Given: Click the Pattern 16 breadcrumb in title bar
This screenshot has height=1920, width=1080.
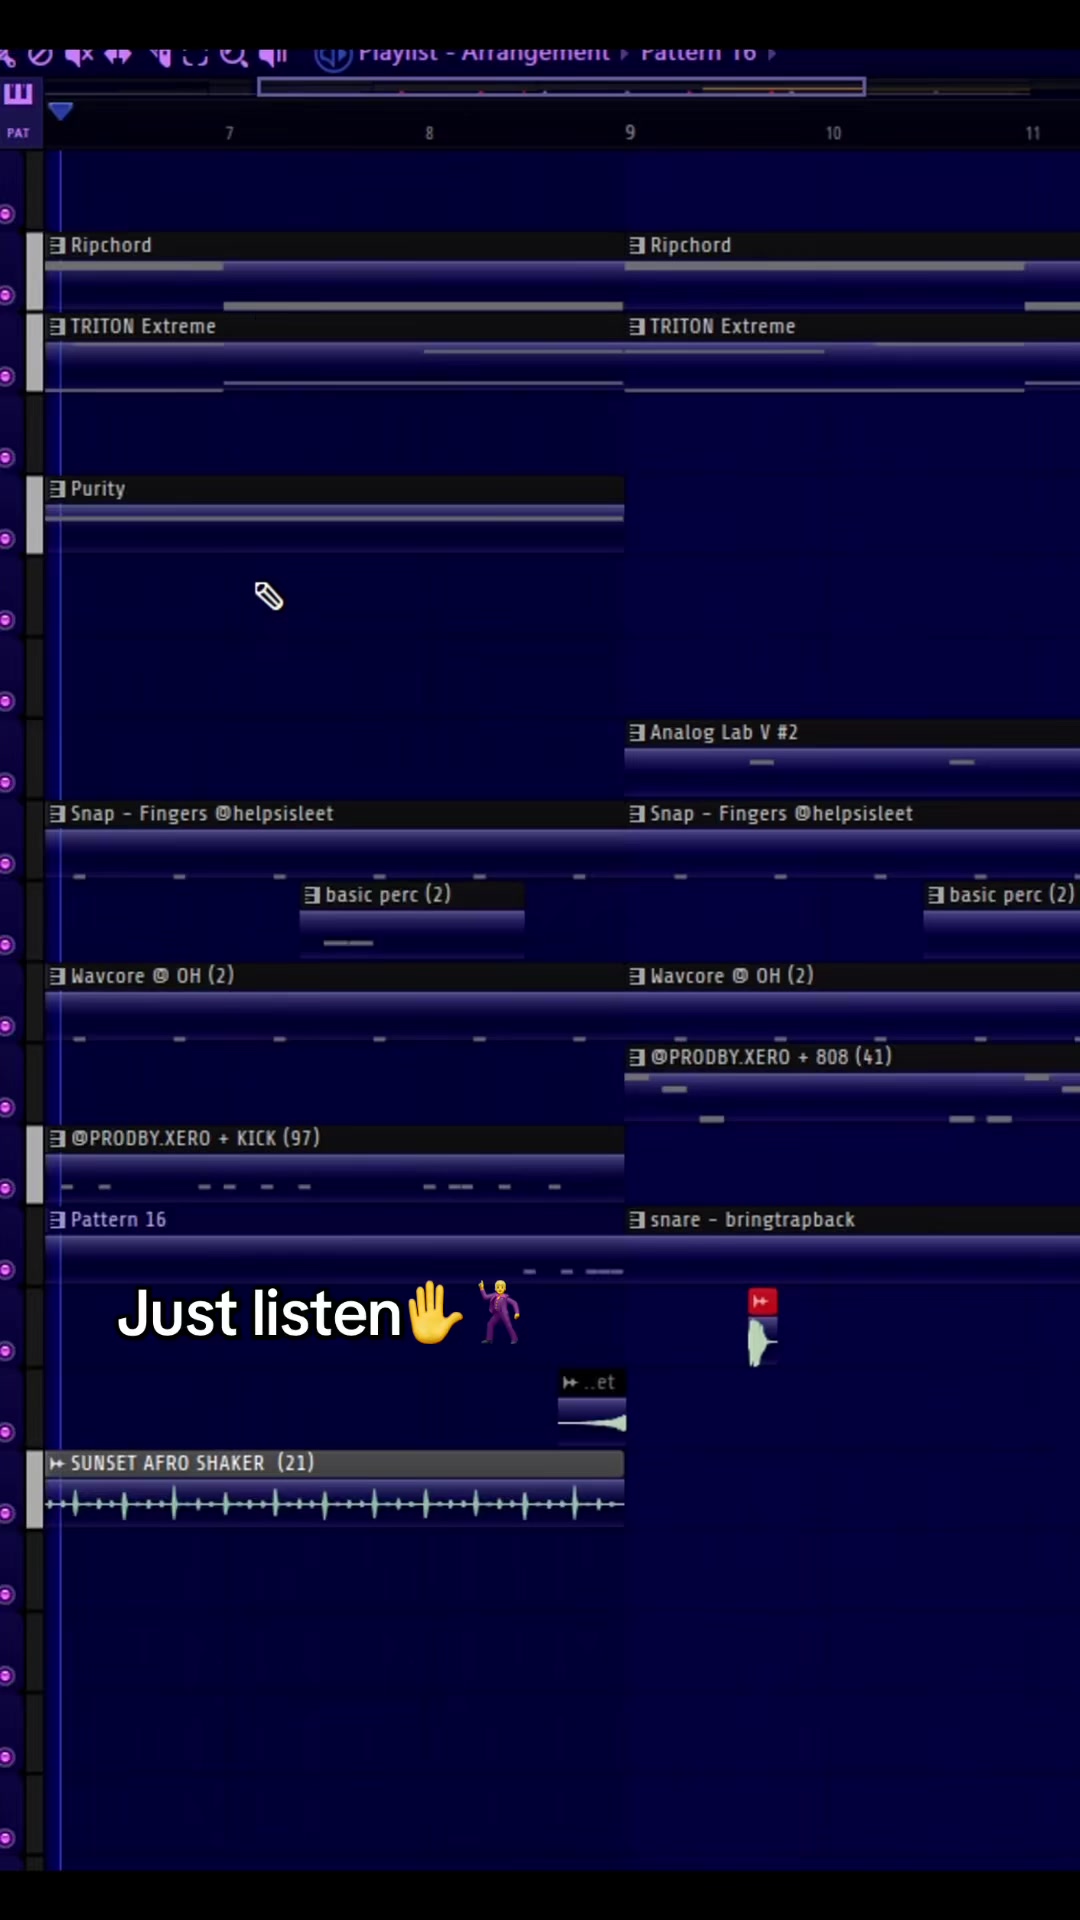Looking at the screenshot, I should tap(698, 55).
